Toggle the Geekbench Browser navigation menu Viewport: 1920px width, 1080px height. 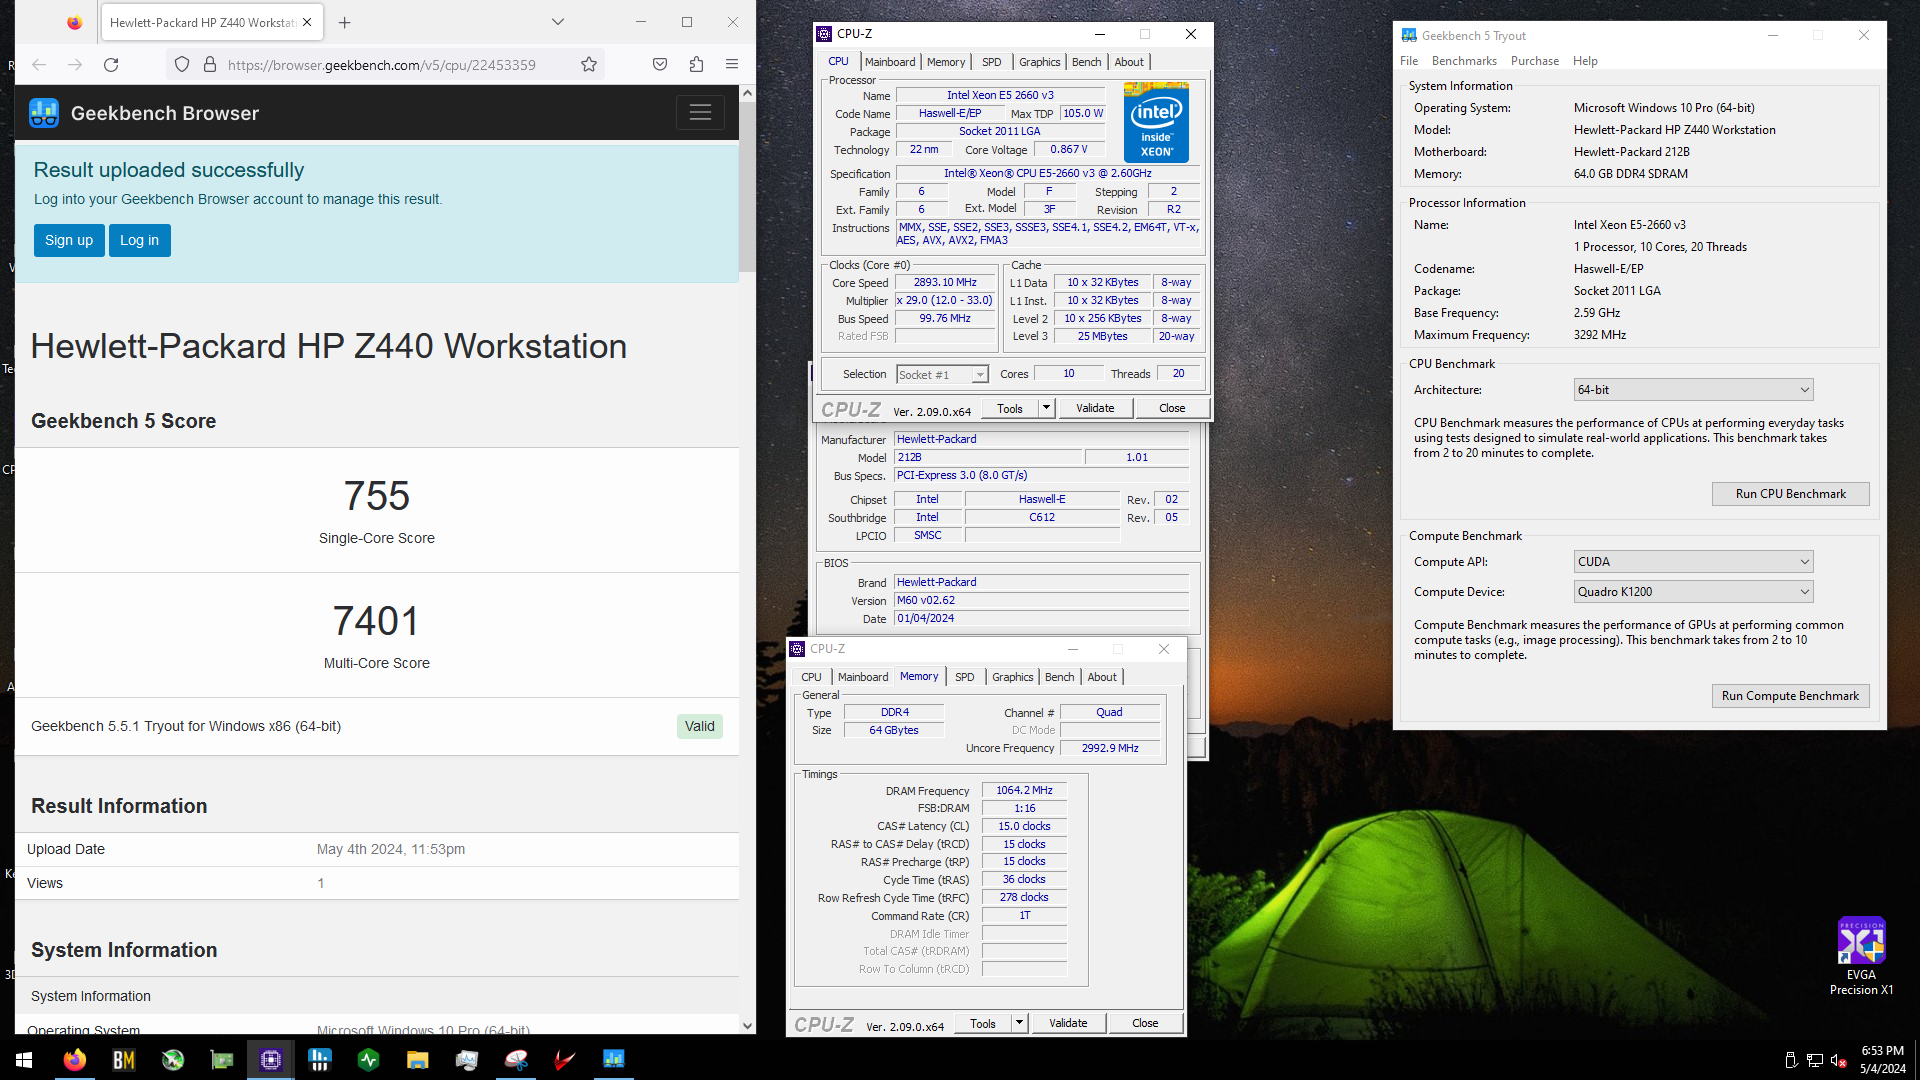point(700,113)
